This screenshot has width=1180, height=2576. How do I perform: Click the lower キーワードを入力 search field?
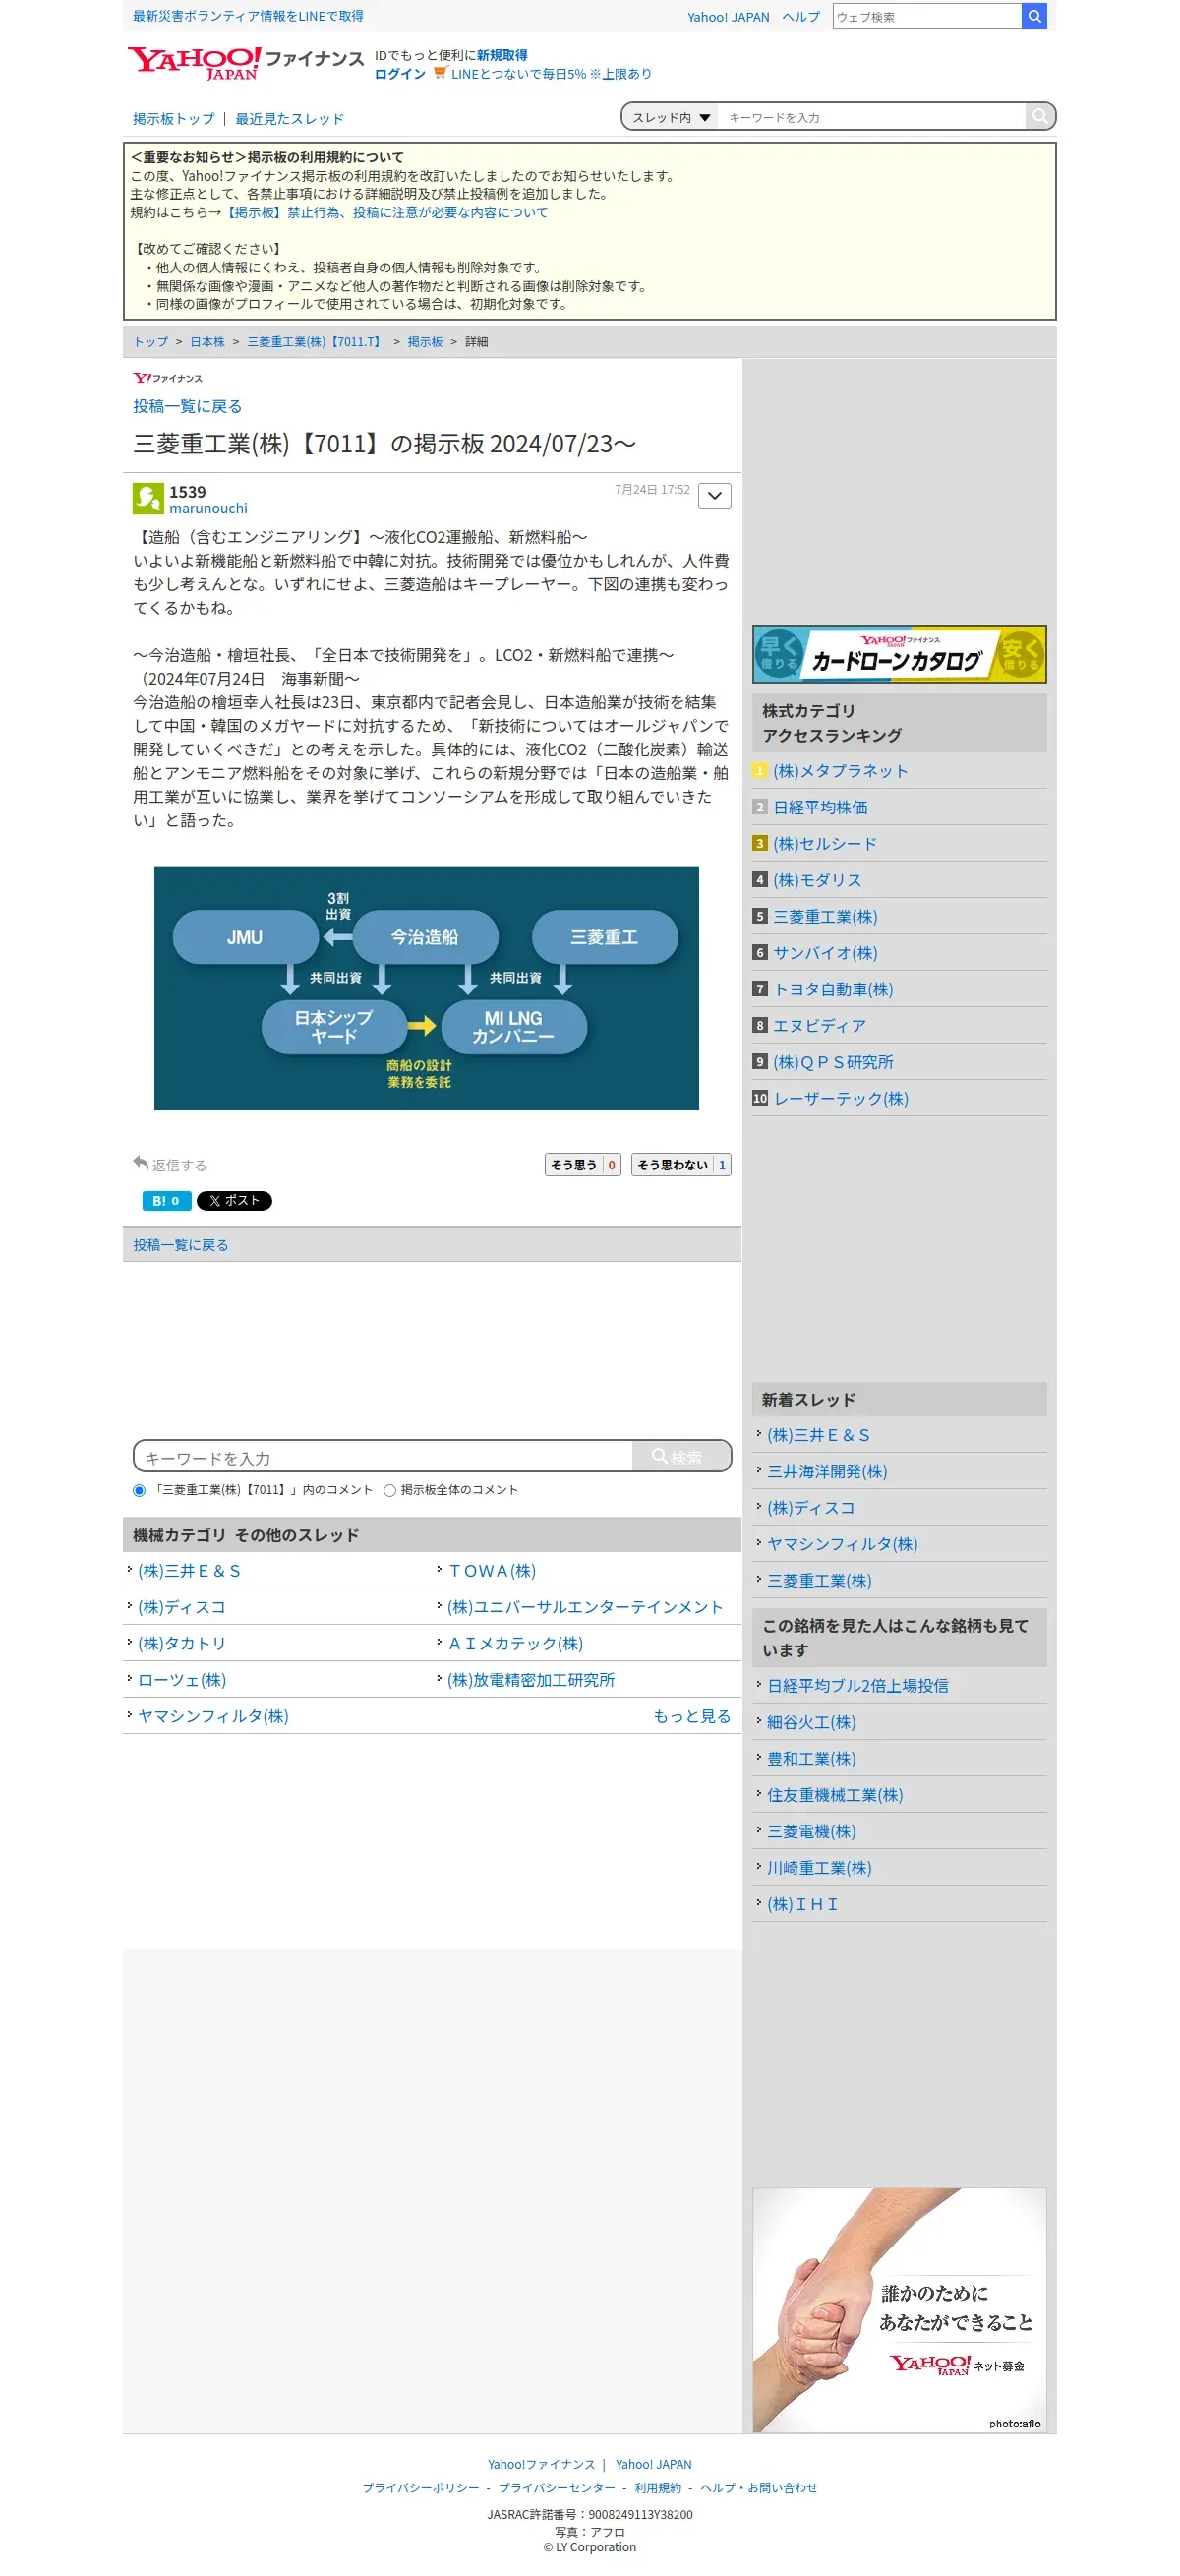pyautogui.click(x=384, y=1457)
